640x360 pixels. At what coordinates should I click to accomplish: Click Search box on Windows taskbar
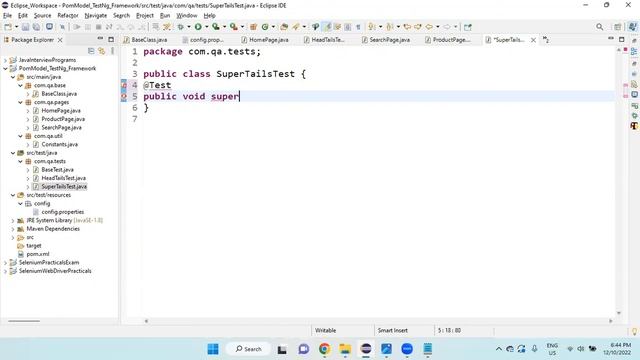pyautogui.click(x=248, y=349)
